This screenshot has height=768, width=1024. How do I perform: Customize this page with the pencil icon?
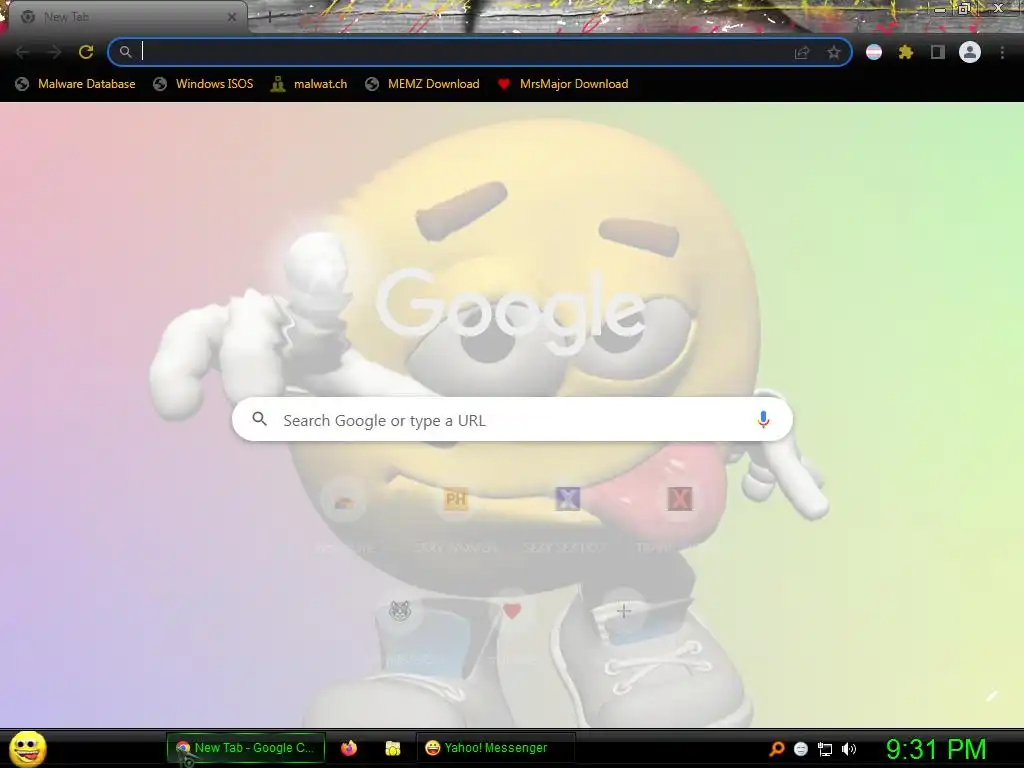pyautogui.click(x=992, y=696)
